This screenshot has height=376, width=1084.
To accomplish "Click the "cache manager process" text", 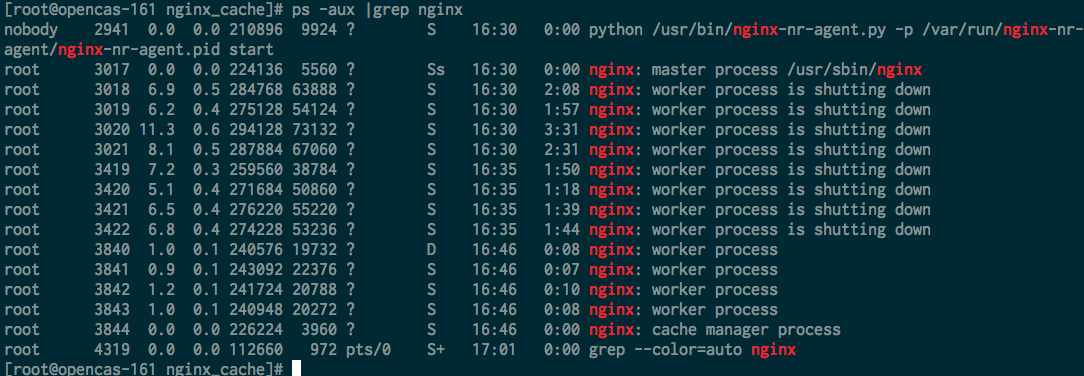I will (x=746, y=330).
